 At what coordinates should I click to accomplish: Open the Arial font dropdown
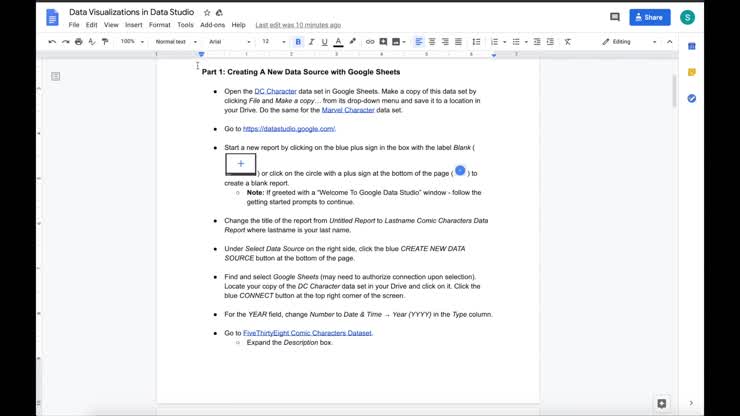(x=229, y=42)
